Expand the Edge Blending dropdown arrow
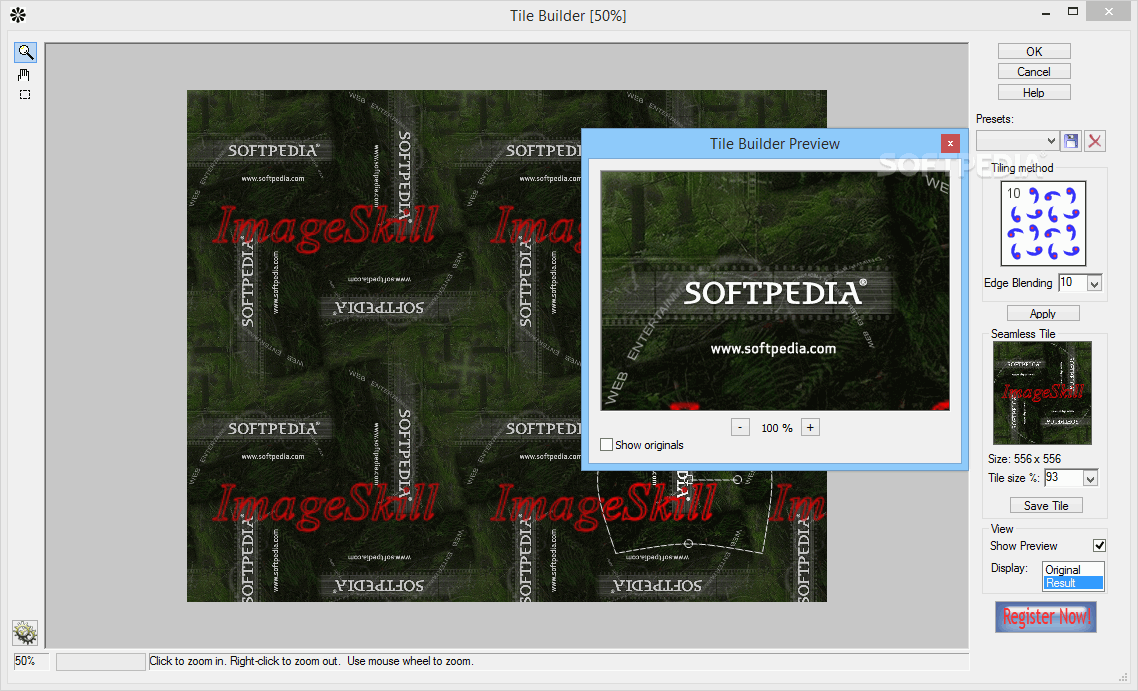 click(x=1094, y=283)
